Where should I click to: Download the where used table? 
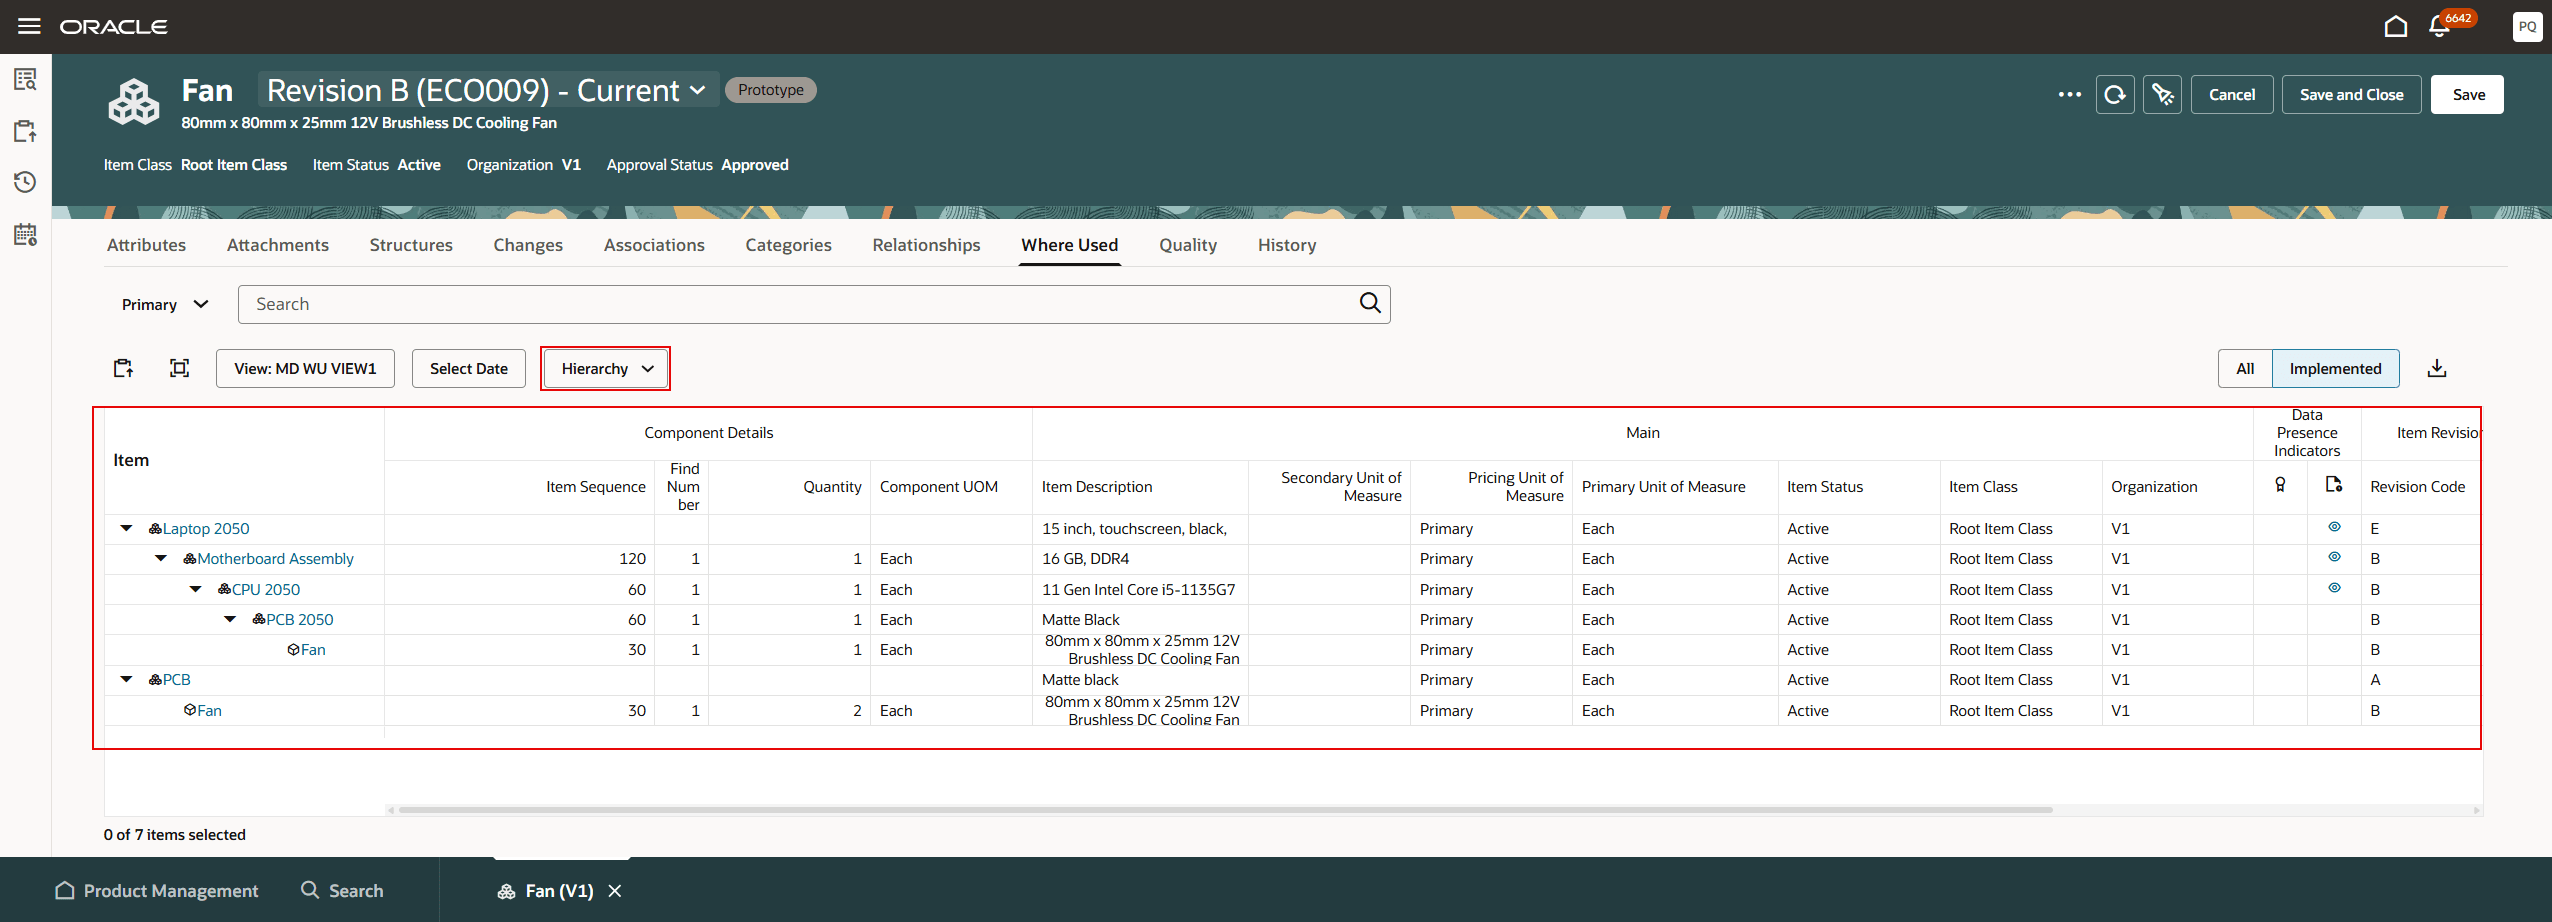coord(2437,368)
